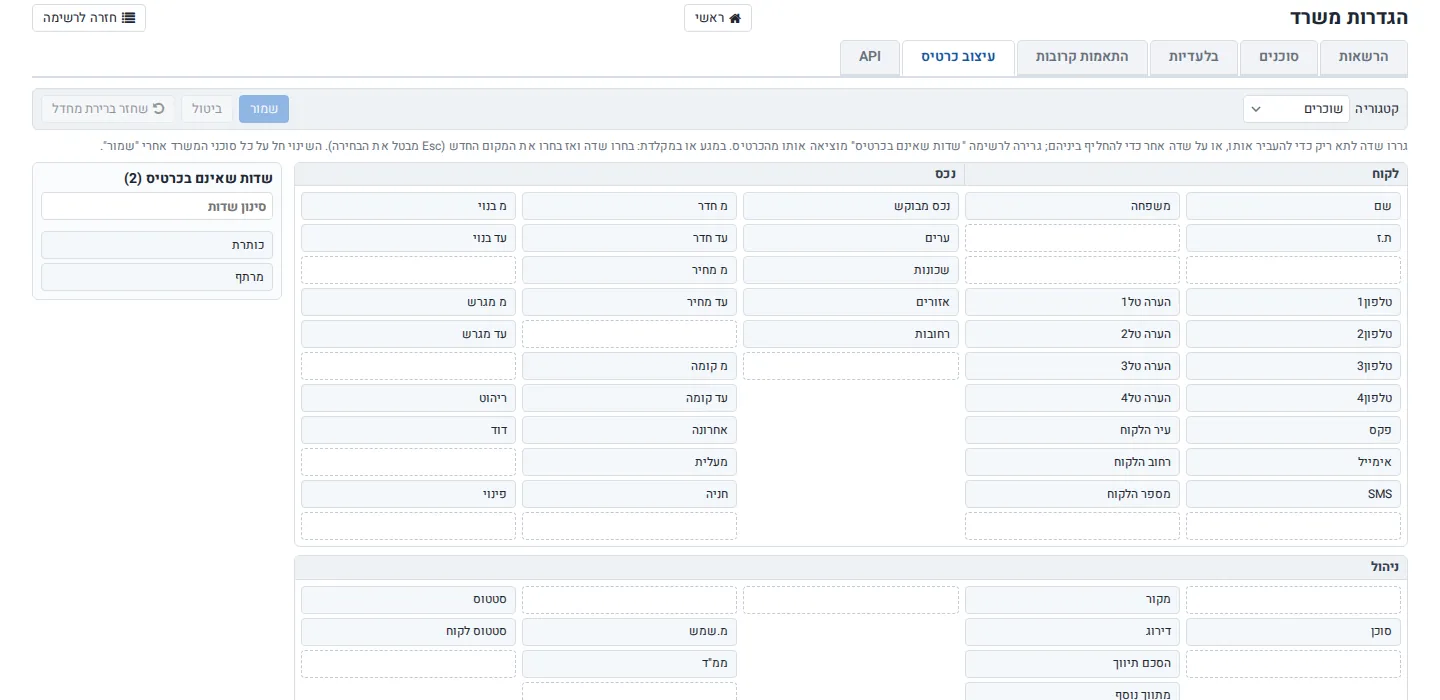Image resolution: width=1440 pixels, height=700 pixels.
Task: Open the סוכנים tab
Action: 1279,57
